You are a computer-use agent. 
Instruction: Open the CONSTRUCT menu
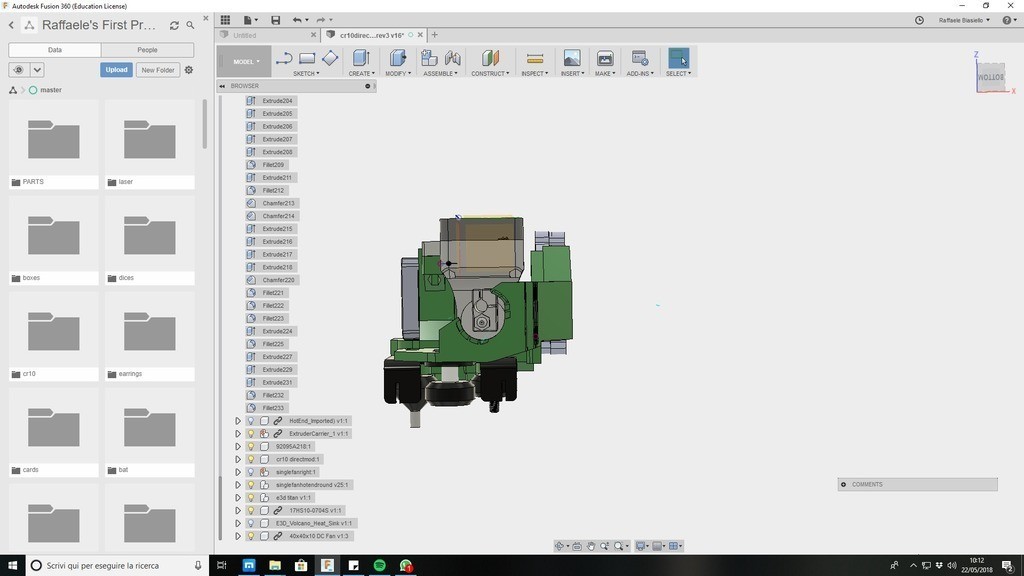coord(490,74)
